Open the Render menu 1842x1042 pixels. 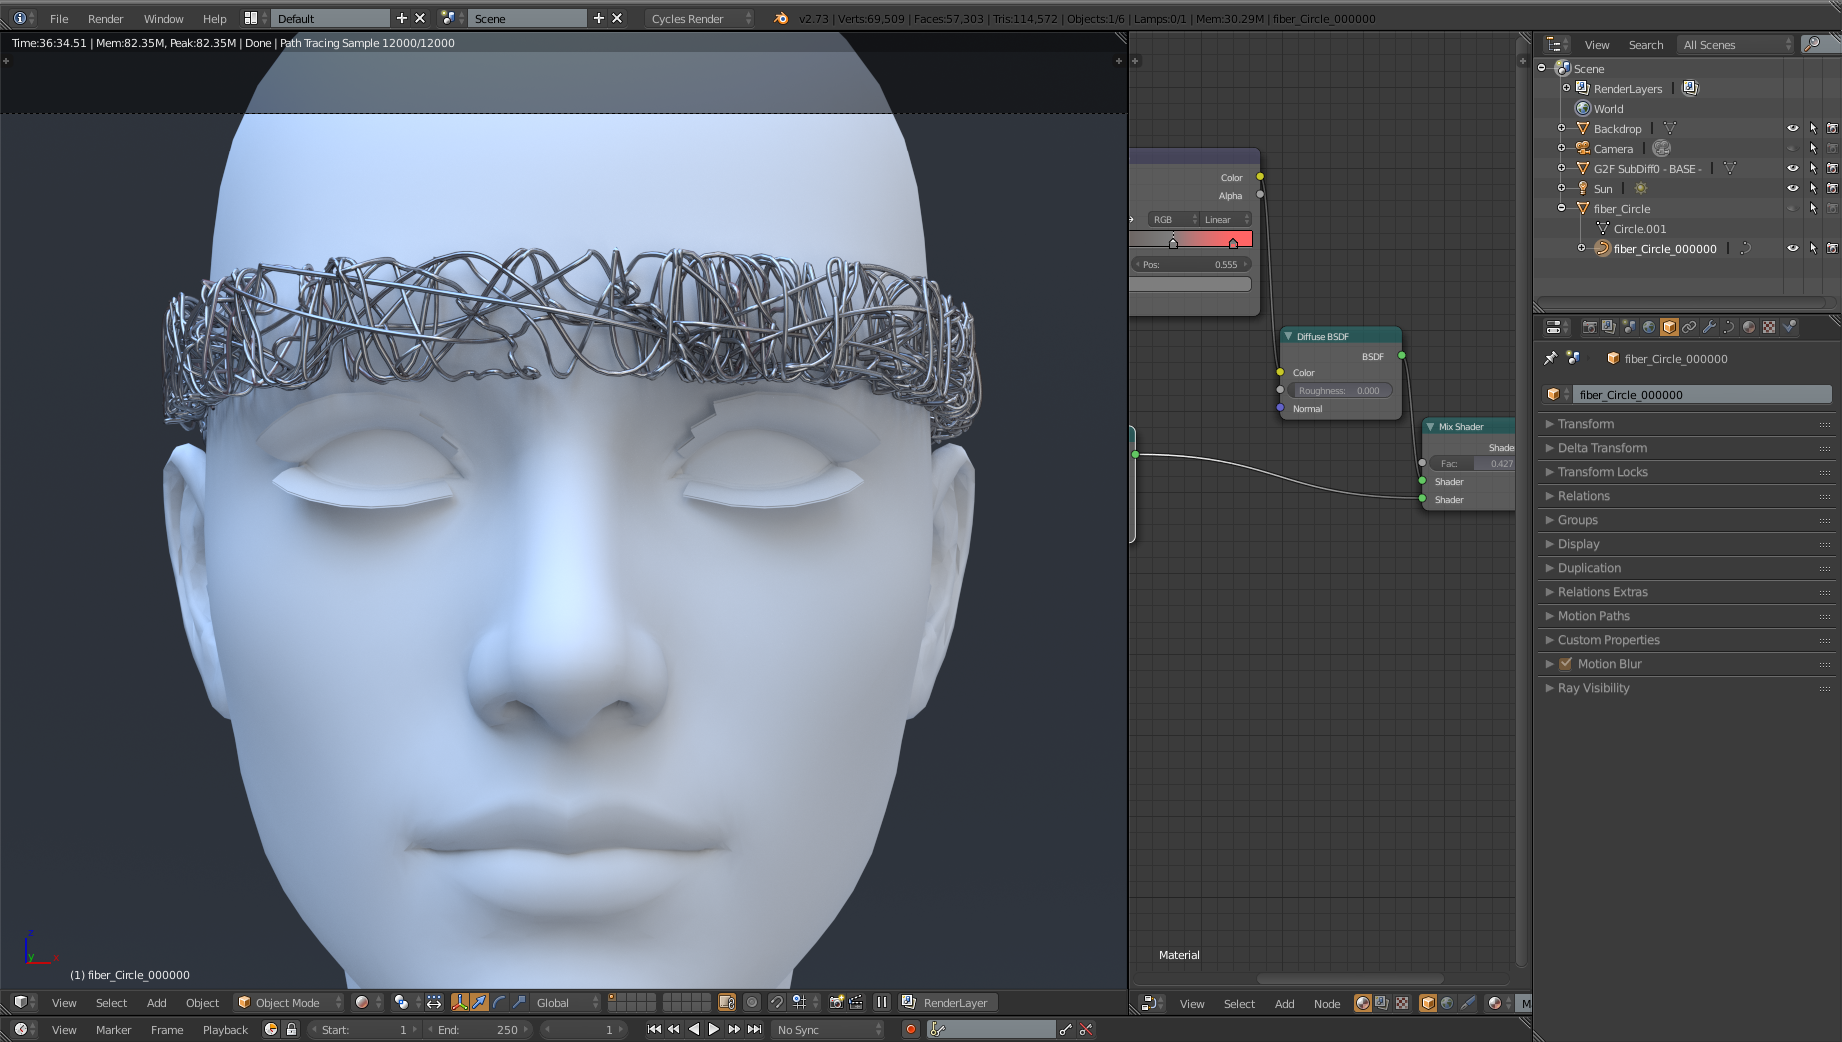(105, 18)
